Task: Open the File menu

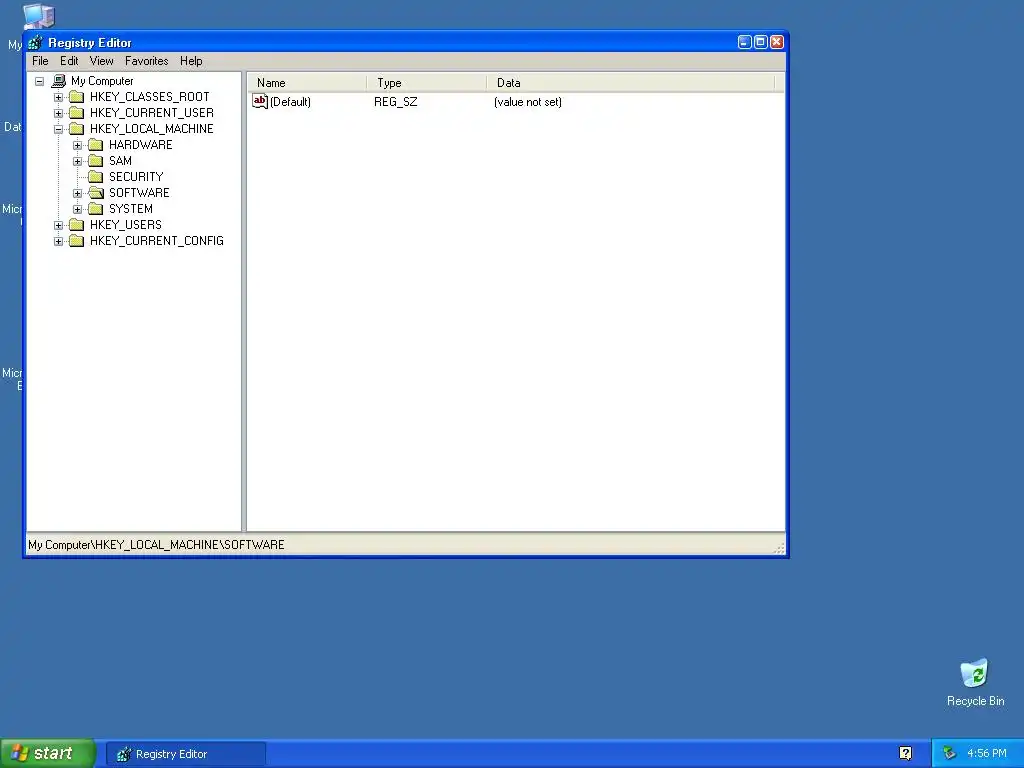Action: point(40,61)
